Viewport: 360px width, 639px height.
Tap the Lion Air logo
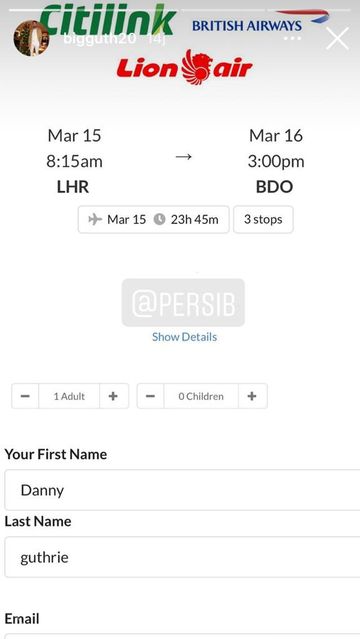pos(184,67)
